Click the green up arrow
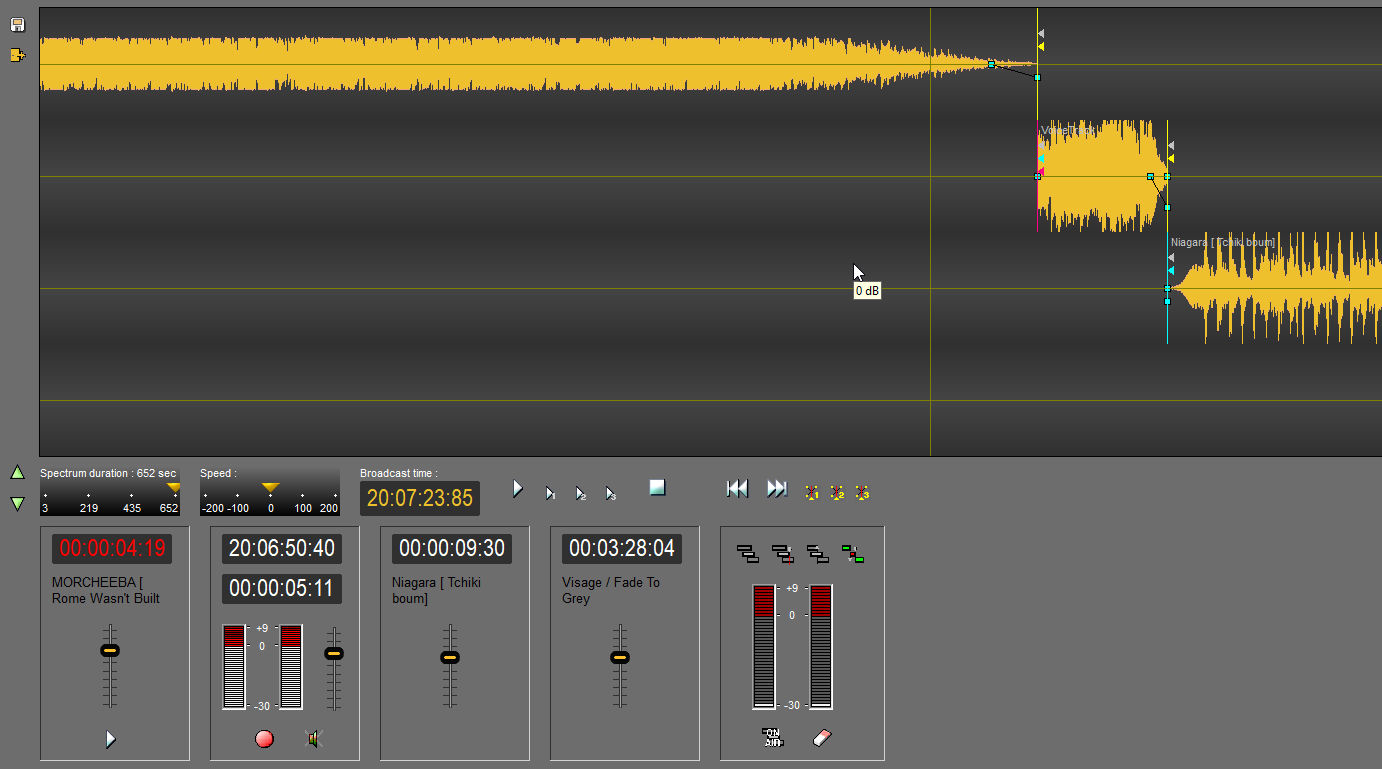This screenshot has height=769, width=1382. [x=17, y=472]
